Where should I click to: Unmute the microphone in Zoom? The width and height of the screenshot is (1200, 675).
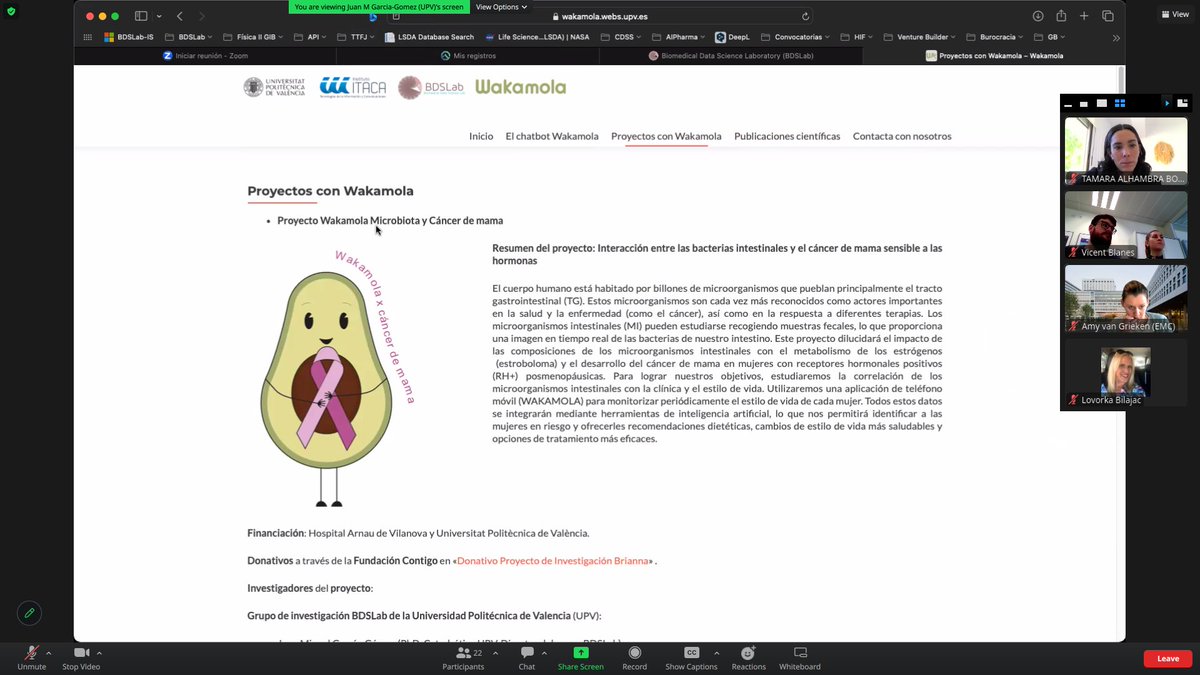click(x=31, y=657)
